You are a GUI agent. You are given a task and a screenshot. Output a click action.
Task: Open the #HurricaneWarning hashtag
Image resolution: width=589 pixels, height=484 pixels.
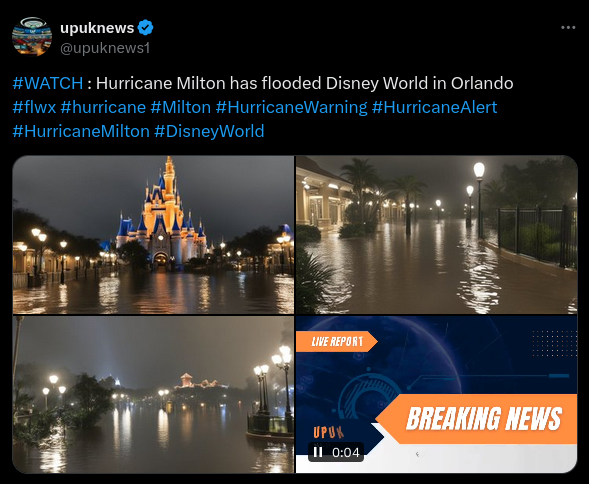291,107
